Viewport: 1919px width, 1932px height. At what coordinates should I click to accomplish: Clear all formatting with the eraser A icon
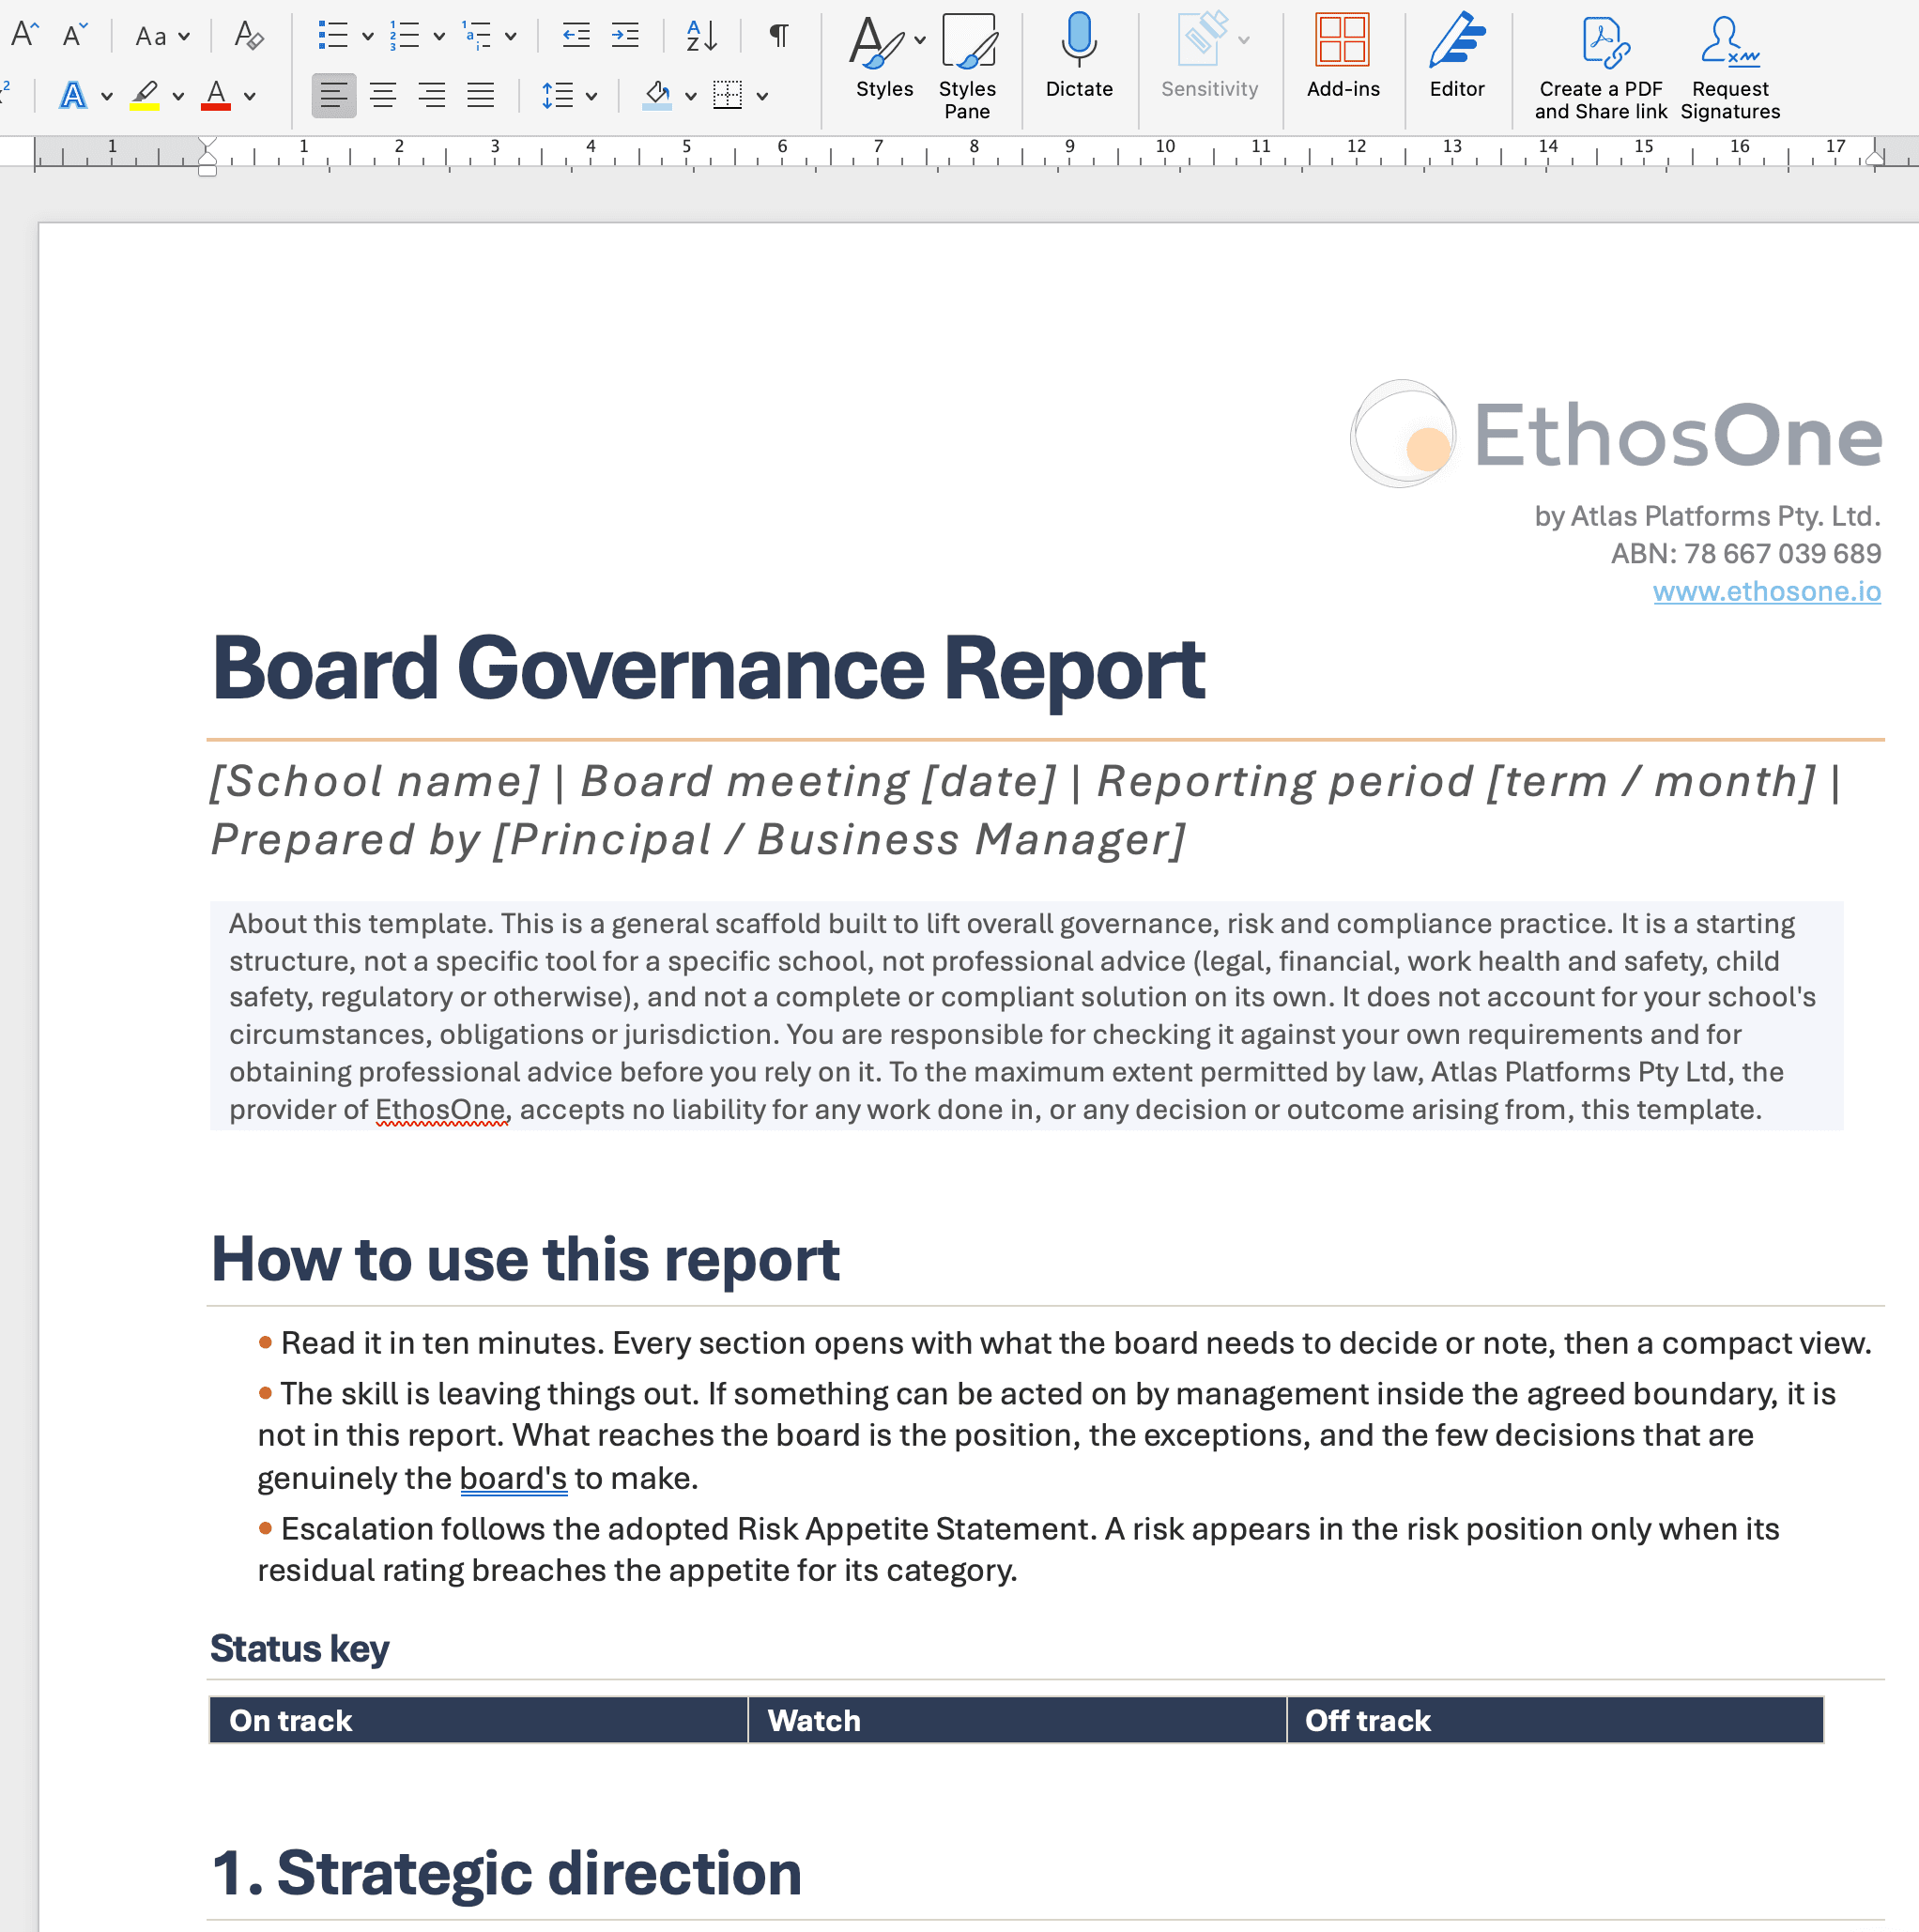(248, 36)
